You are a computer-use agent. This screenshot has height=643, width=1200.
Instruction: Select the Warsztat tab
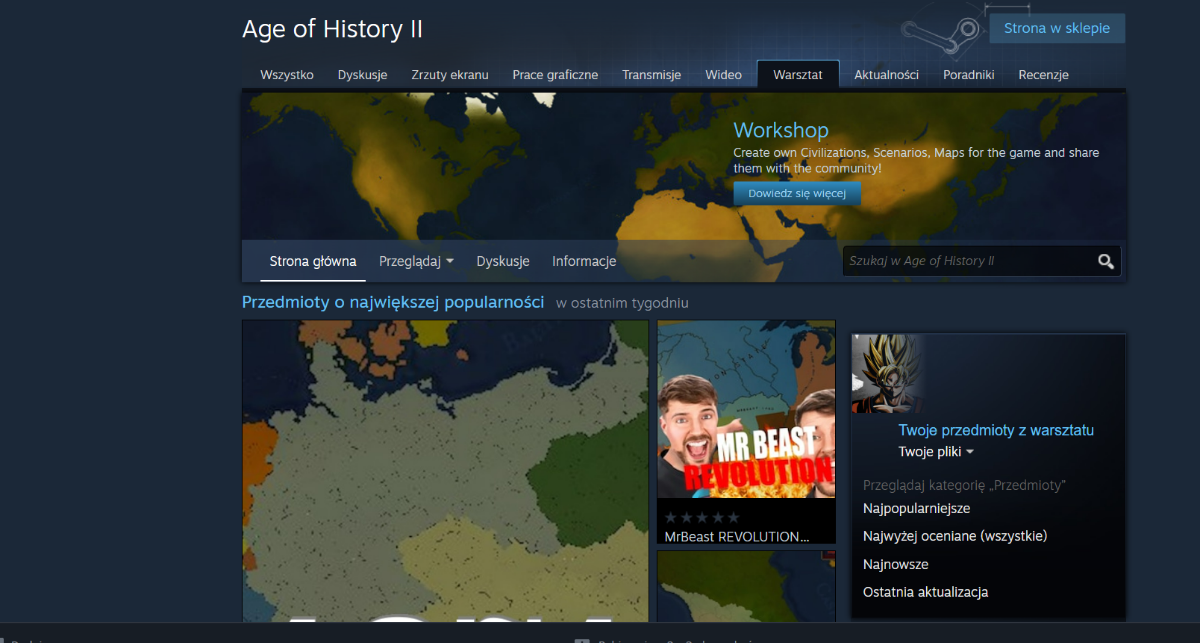(x=798, y=75)
